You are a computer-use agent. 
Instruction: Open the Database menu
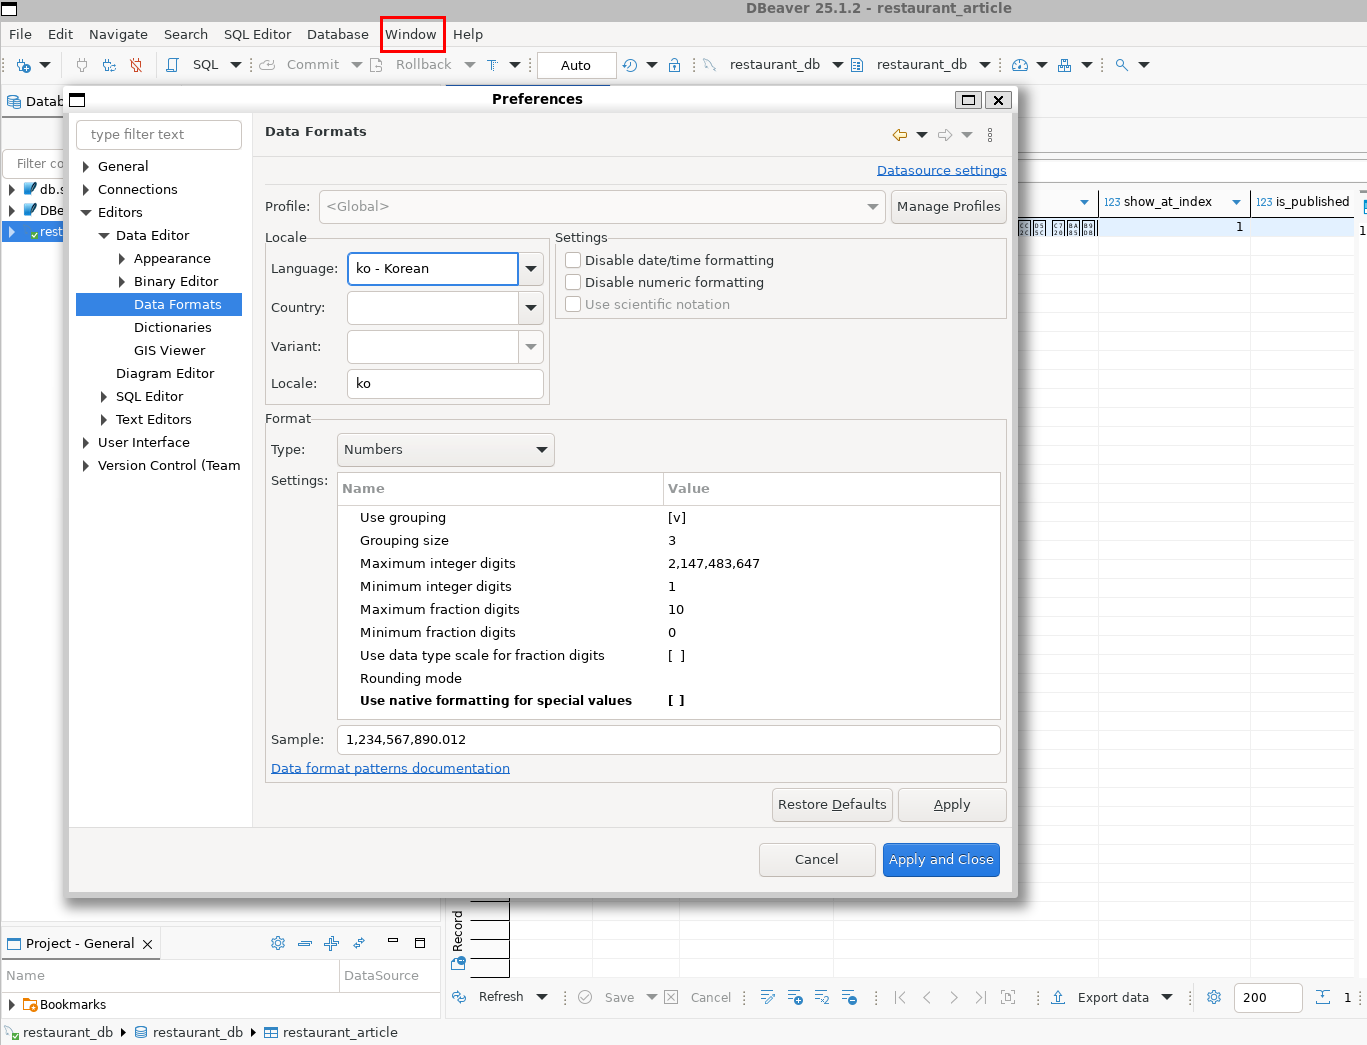point(338,34)
